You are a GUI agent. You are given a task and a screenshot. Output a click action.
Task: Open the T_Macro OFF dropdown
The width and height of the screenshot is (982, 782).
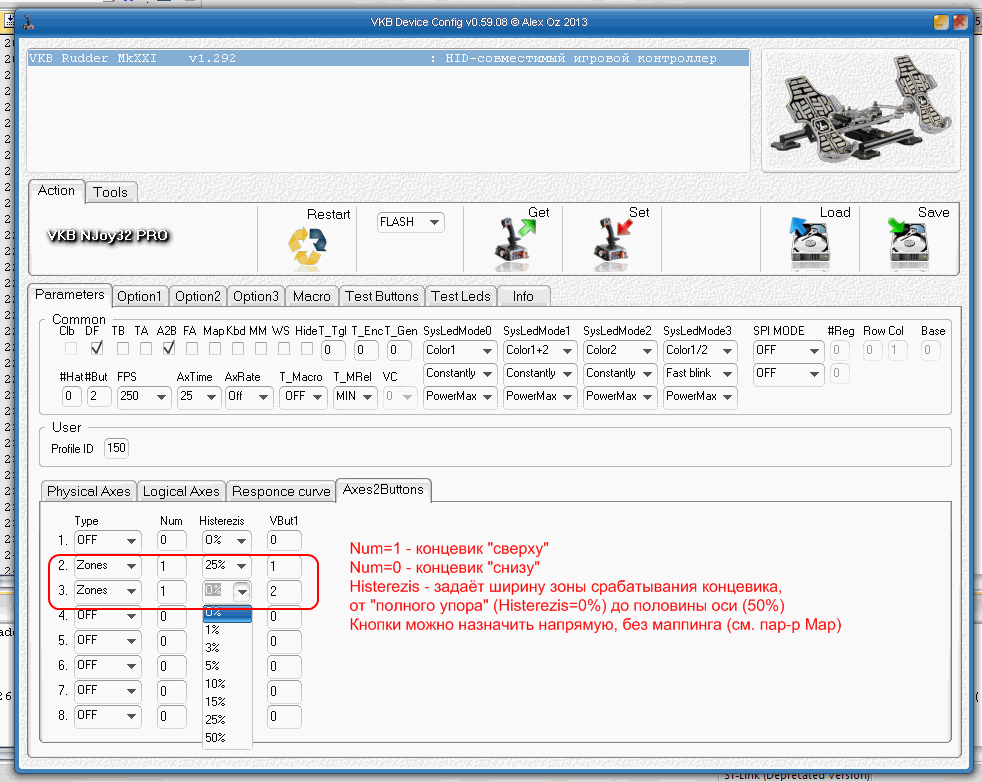pyautogui.click(x=303, y=396)
